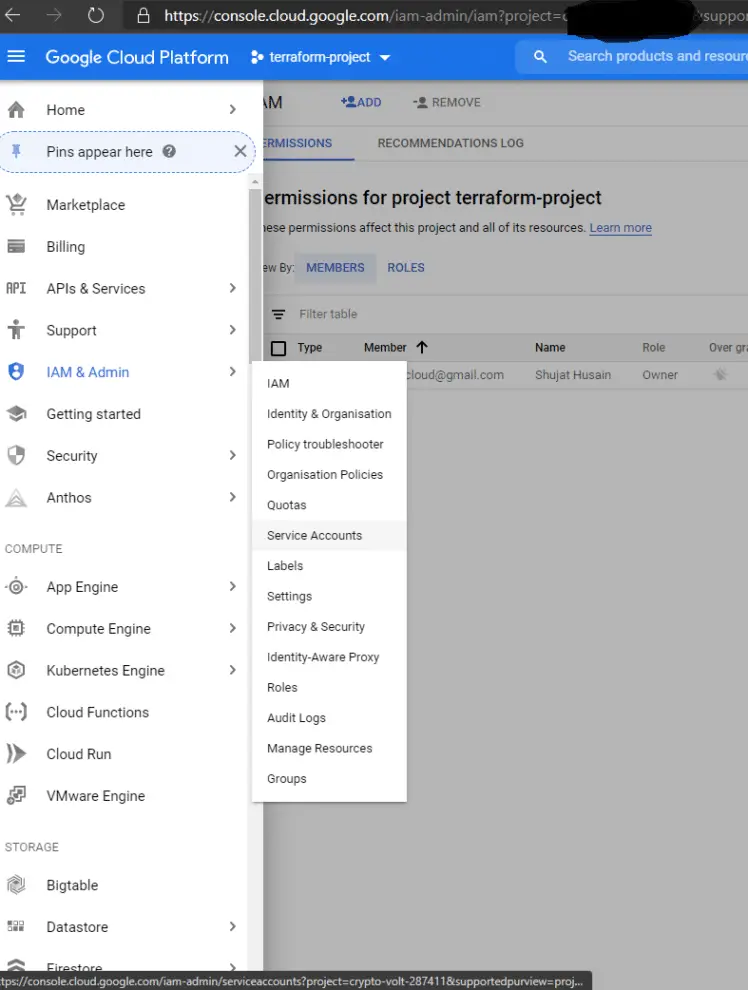The width and height of the screenshot is (748, 990).
Task: Expand the Anthos submenu chevron
Action: [x=232, y=497]
